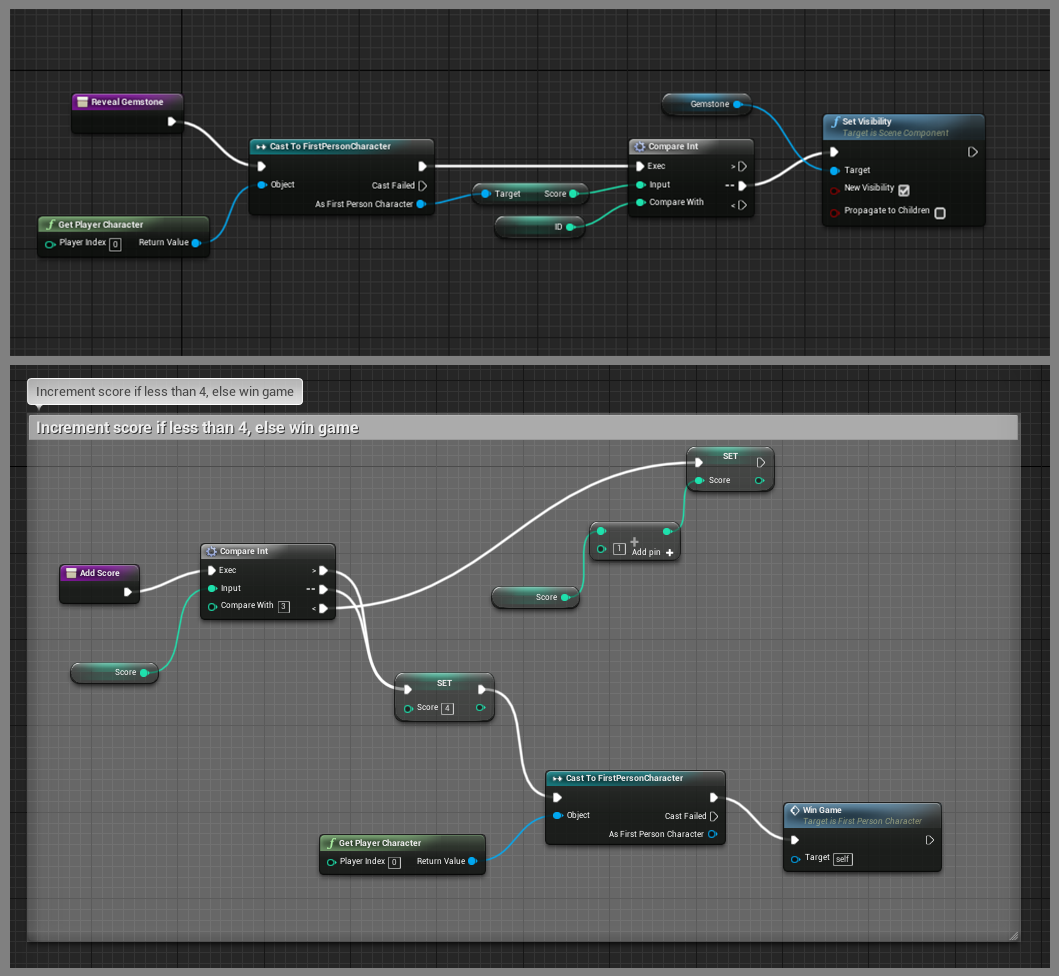Click the addition node's value field showing 1
1059x976 pixels.
[619, 549]
